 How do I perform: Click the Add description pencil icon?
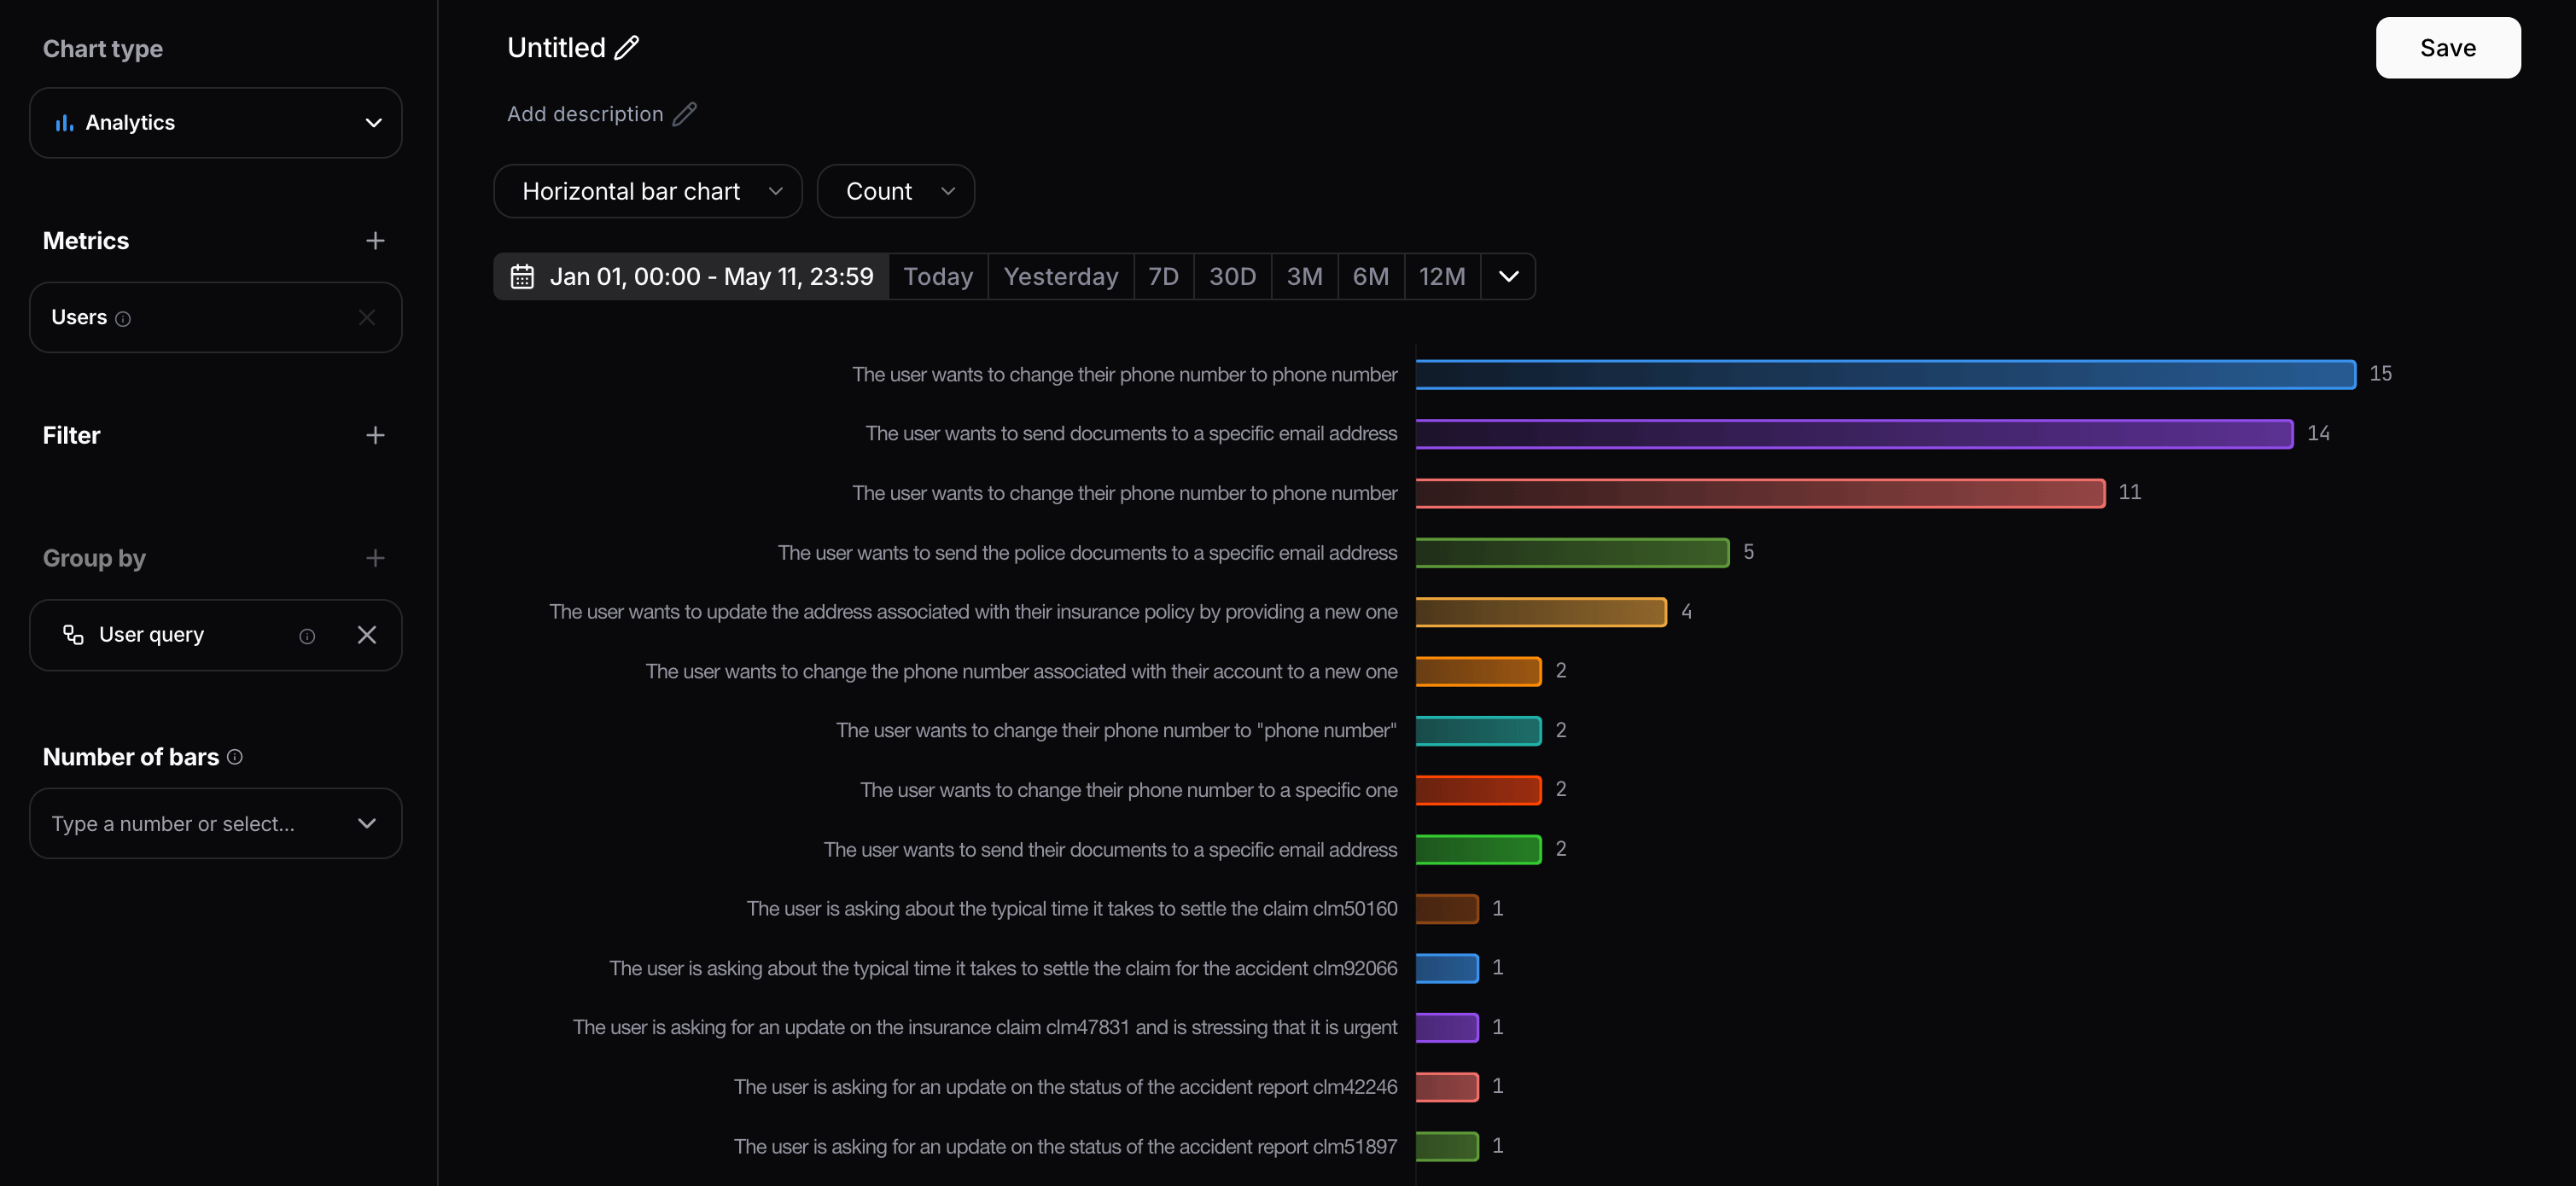click(x=684, y=114)
